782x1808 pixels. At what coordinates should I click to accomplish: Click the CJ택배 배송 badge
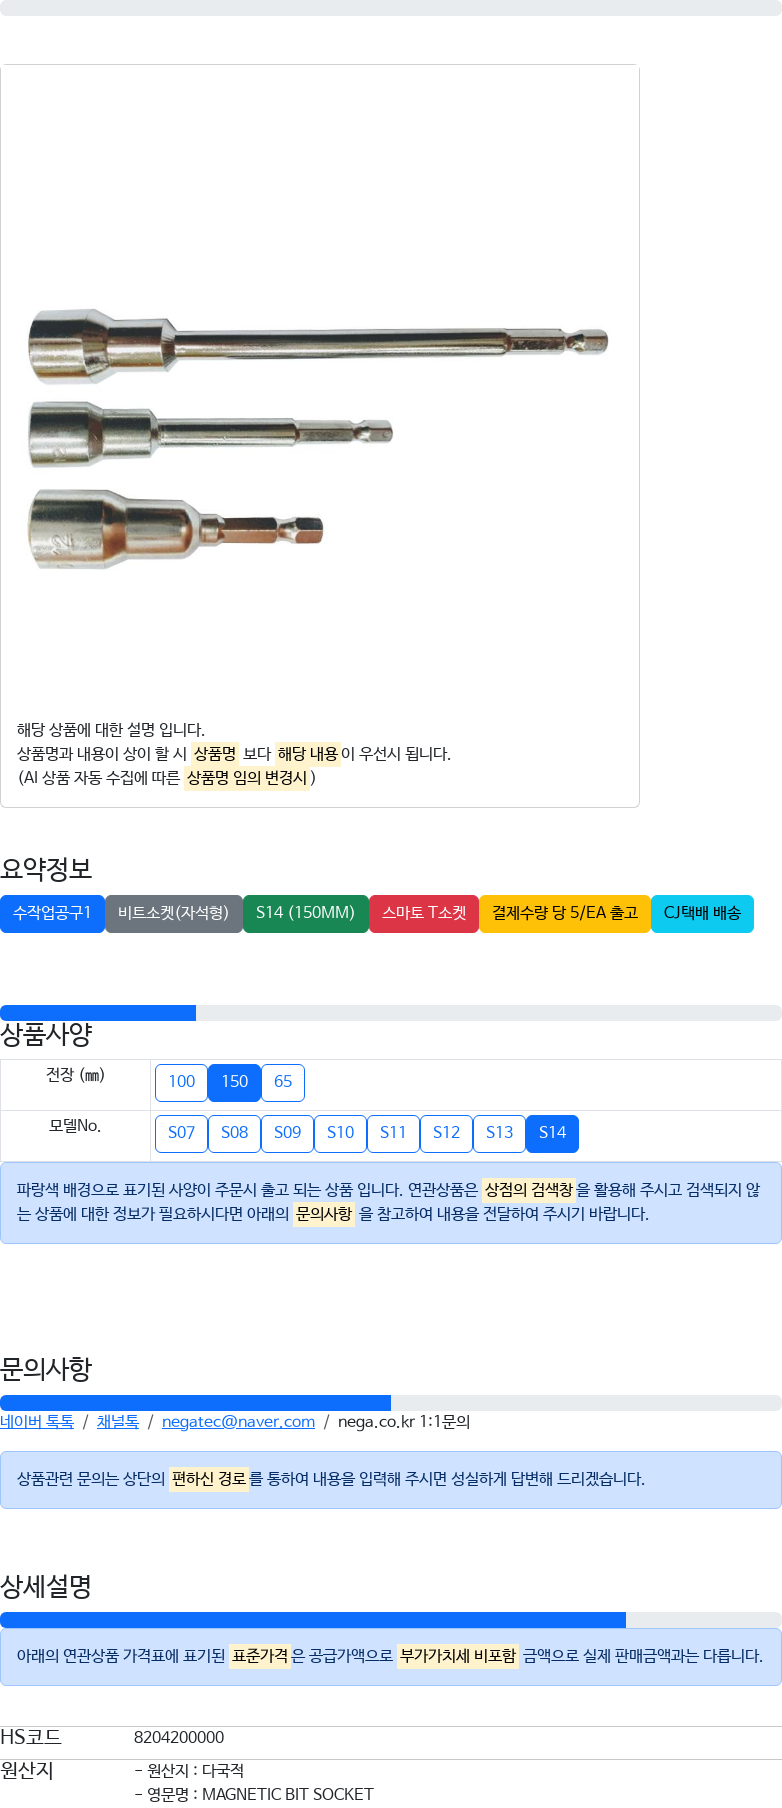pyautogui.click(x=702, y=913)
